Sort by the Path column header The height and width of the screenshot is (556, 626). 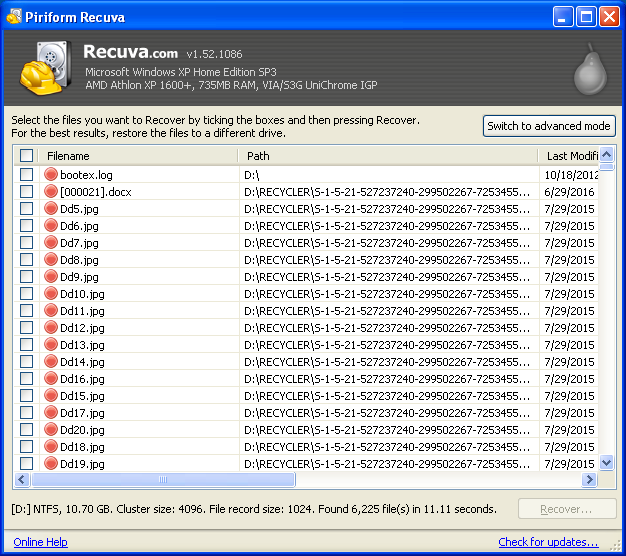tap(388, 156)
